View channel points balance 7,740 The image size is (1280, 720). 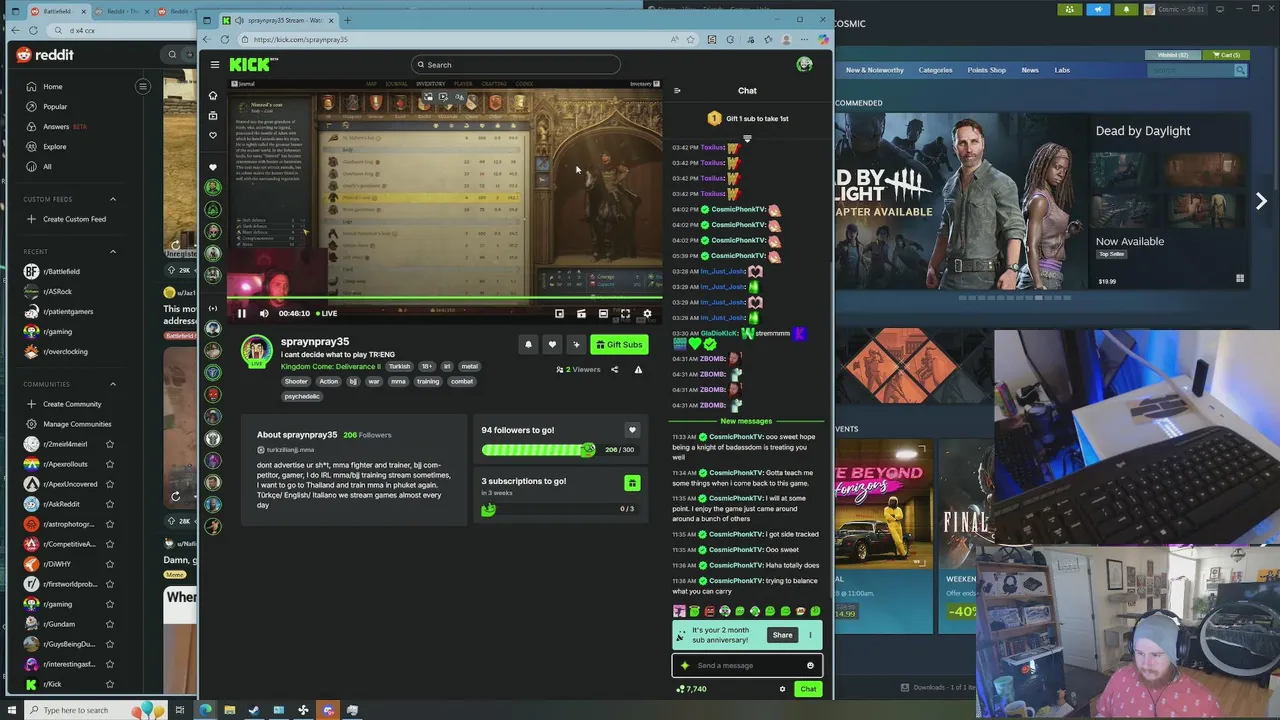point(691,689)
